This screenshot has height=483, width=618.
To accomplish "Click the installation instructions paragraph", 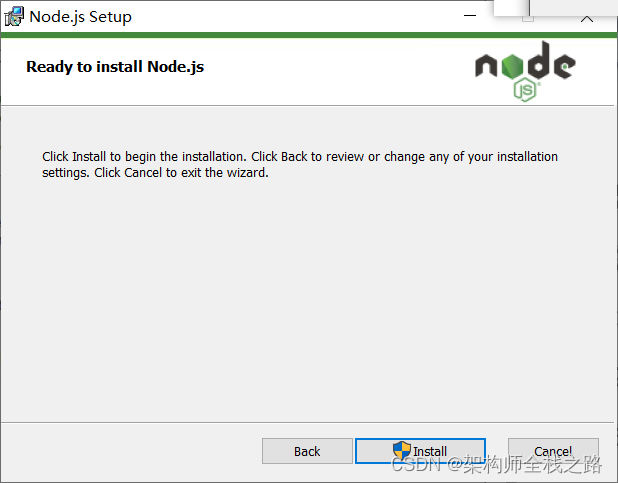I will [300, 164].
